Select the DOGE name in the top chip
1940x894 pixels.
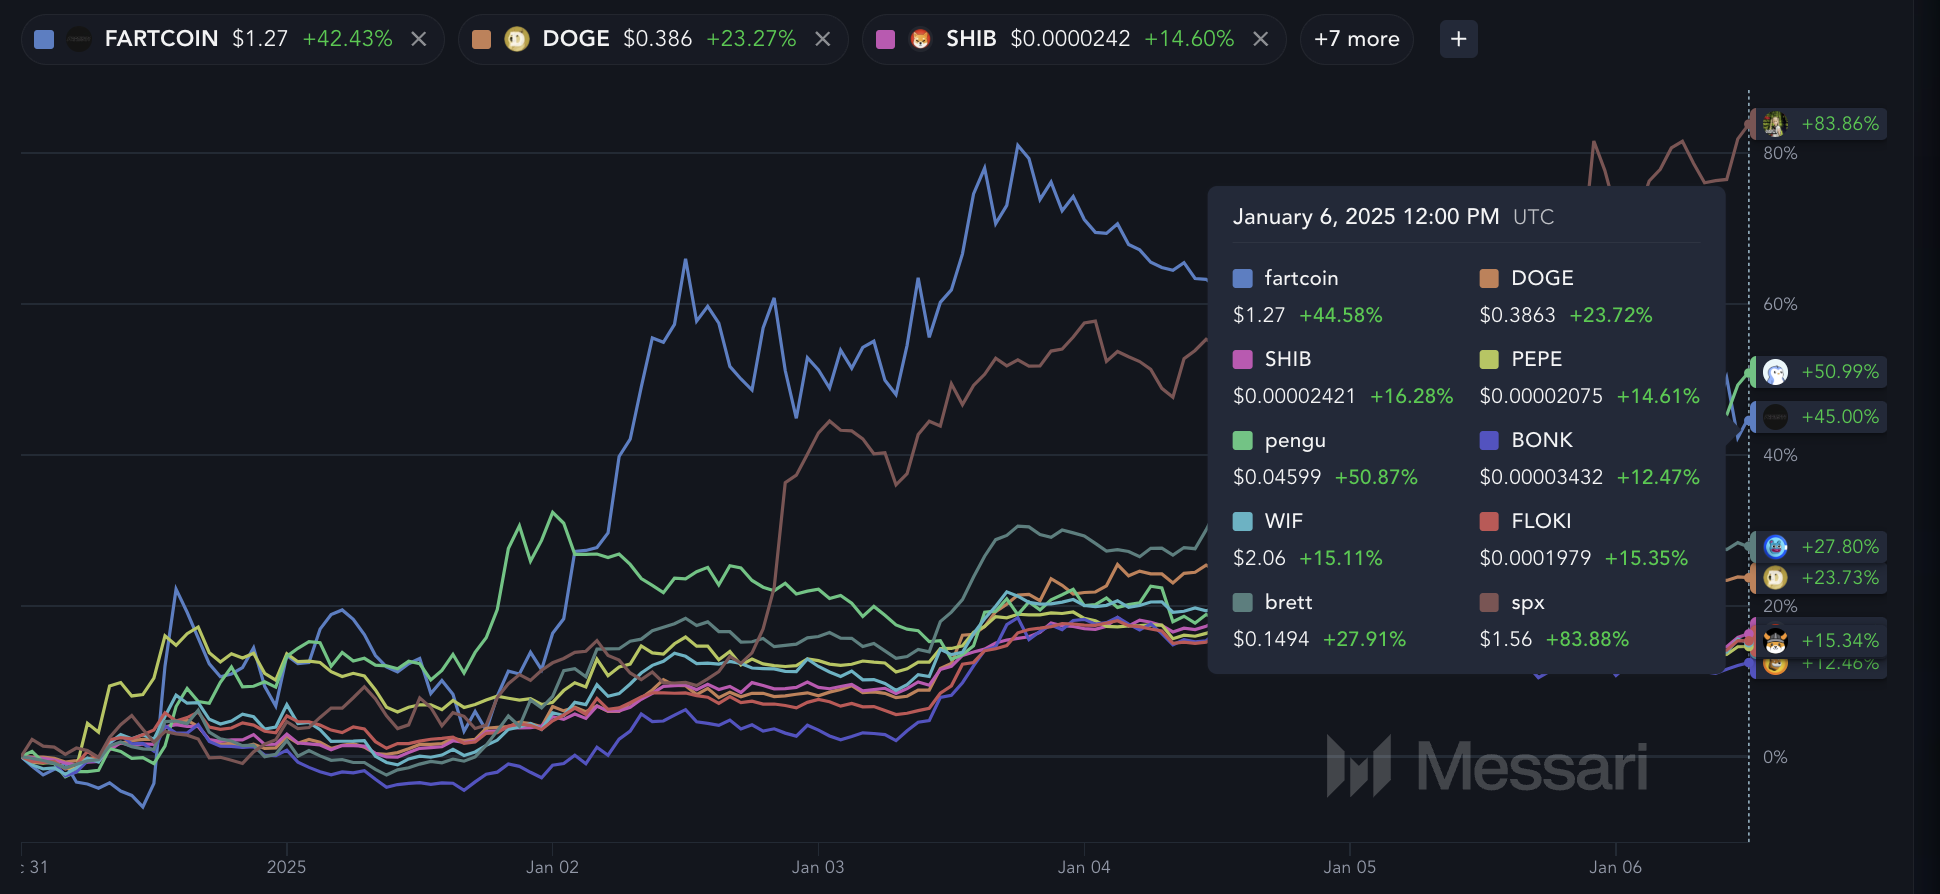click(x=576, y=39)
